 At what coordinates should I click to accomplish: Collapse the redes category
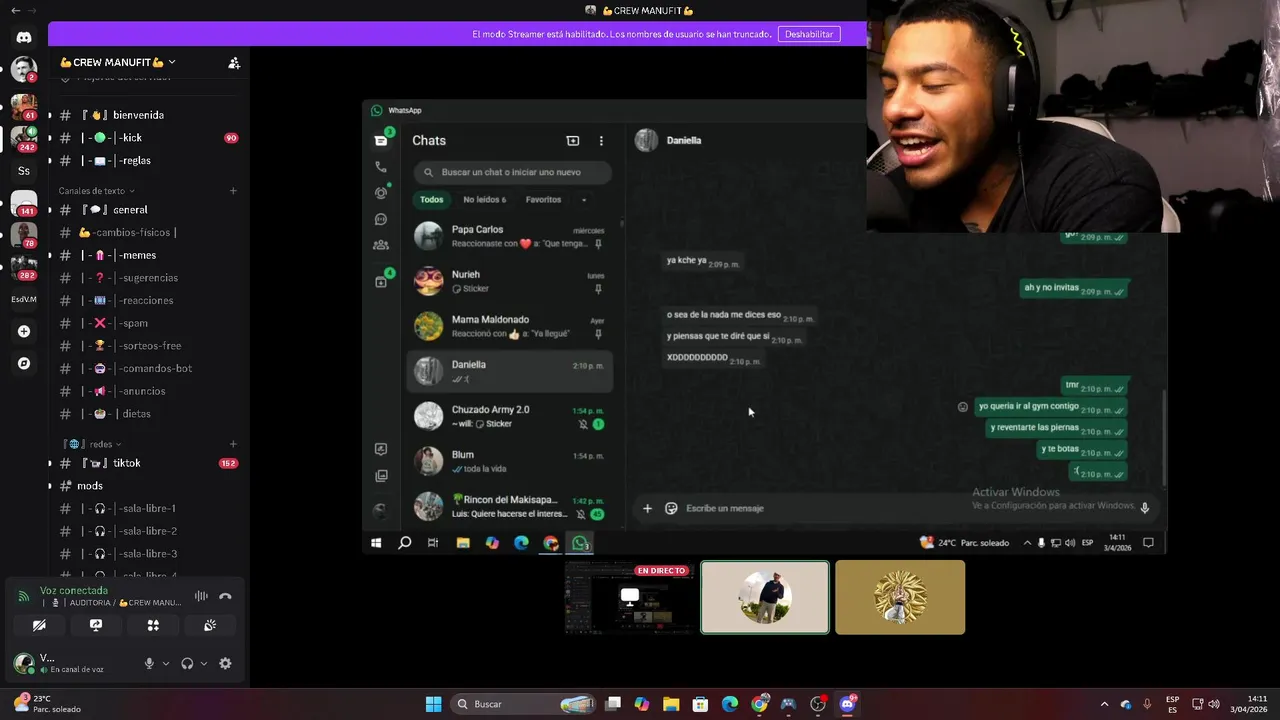coord(93,444)
